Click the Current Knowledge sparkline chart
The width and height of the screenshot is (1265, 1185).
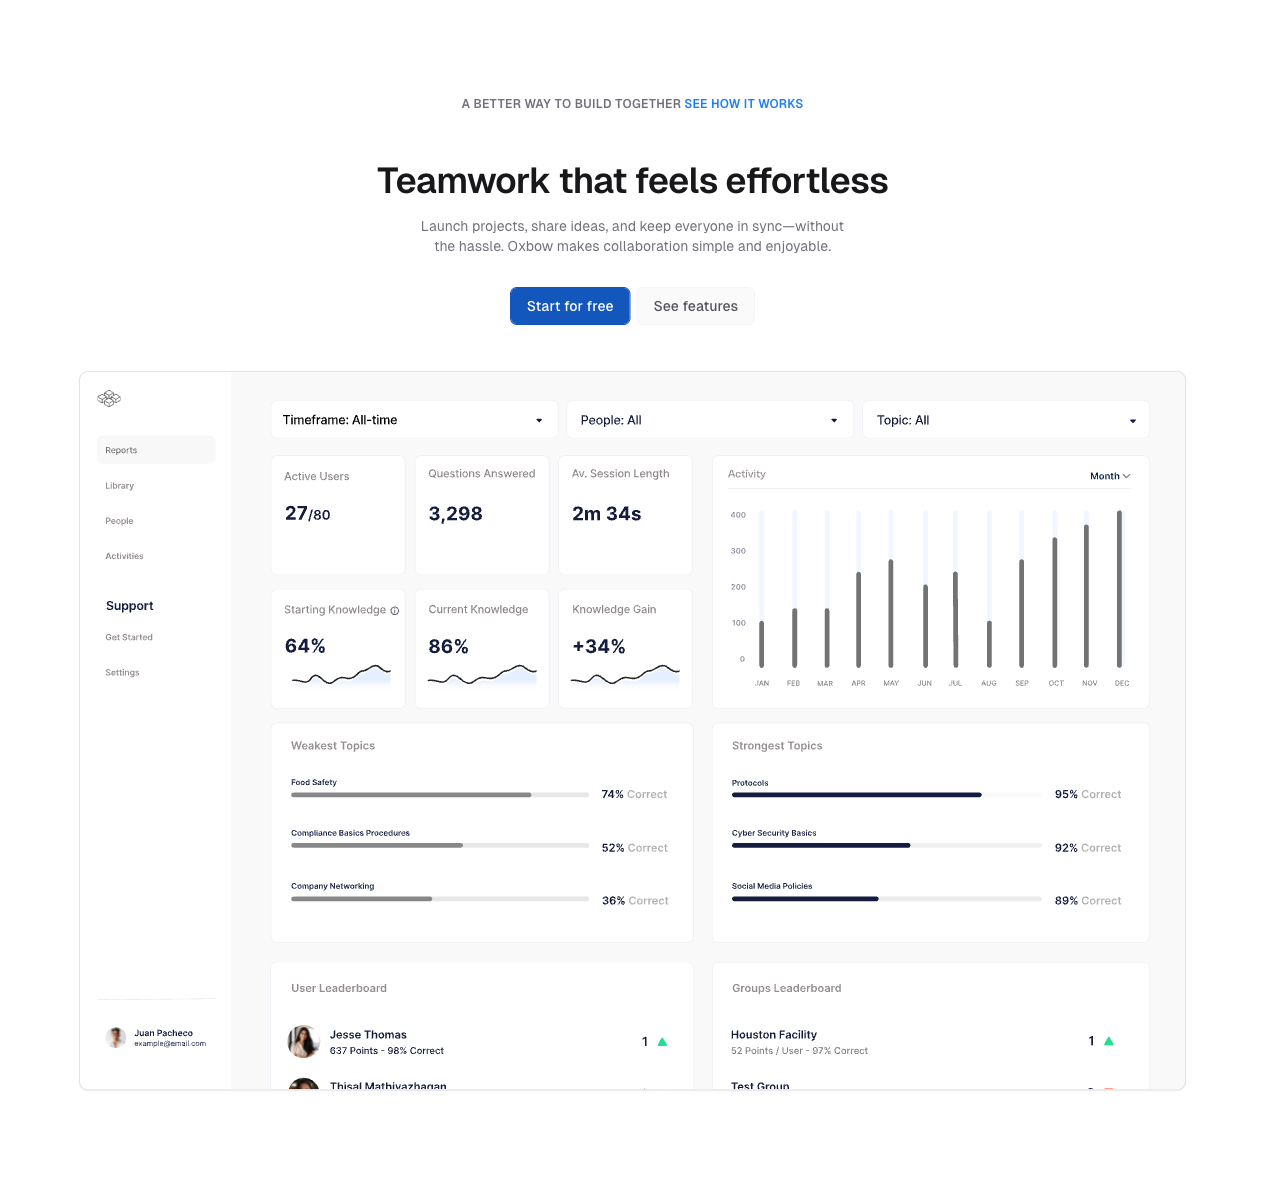(482, 676)
